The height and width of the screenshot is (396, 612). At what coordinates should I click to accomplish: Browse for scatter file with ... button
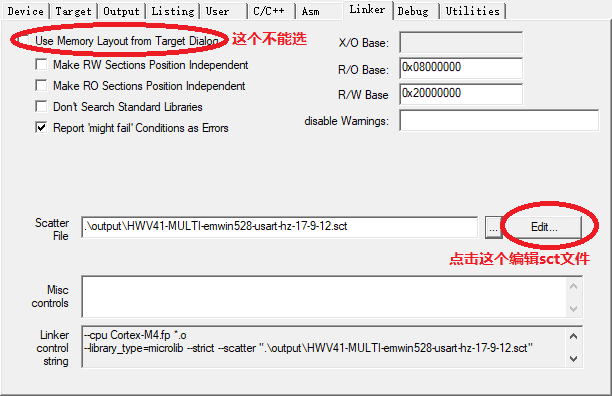(x=493, y=227)
